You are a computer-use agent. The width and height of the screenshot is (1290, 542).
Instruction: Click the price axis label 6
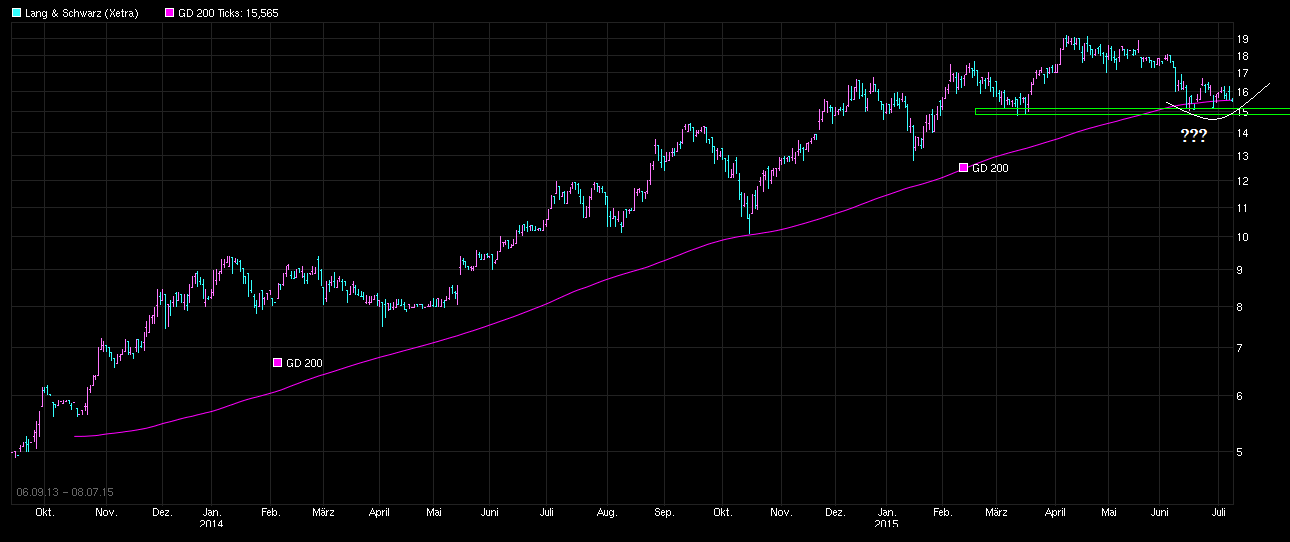1240,396
